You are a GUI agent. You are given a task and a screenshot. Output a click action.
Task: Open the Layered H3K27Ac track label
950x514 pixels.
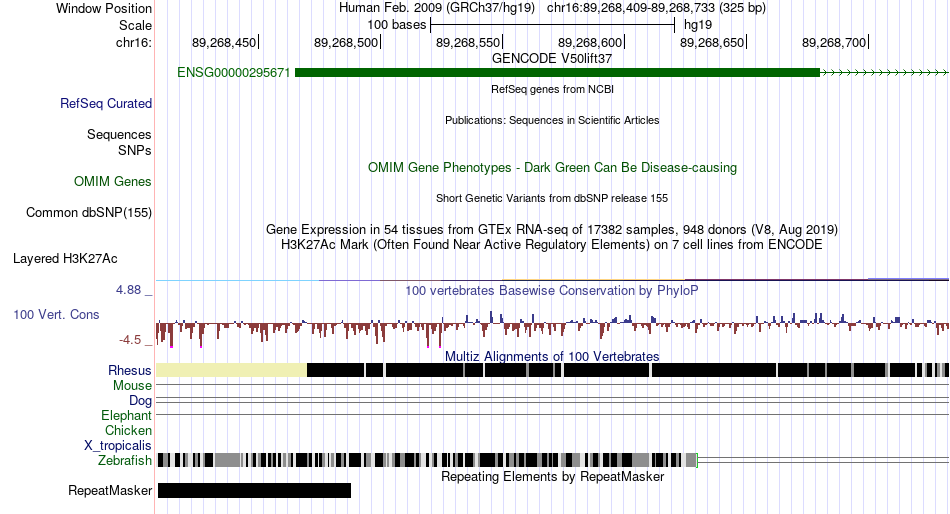[65, 259]
